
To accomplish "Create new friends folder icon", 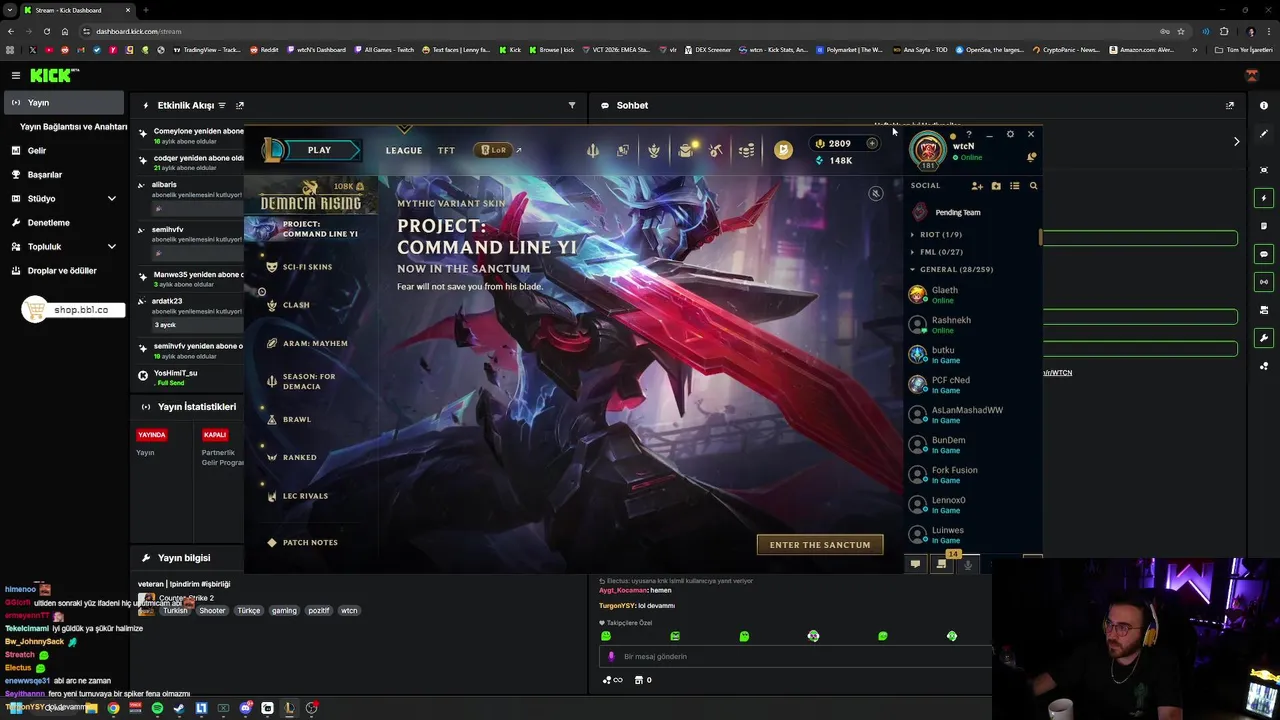I will click(x=996, y=186).
